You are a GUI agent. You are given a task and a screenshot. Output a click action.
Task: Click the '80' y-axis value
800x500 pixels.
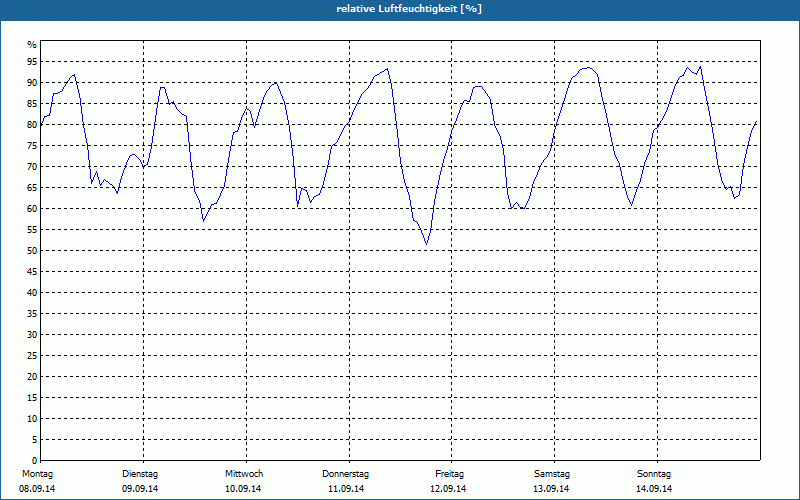[32, 124]
